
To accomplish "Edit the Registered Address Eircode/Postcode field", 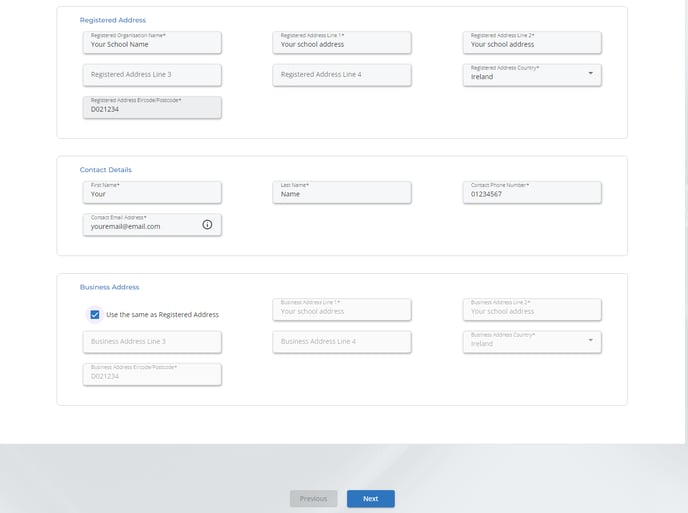I will coord(152,108).
